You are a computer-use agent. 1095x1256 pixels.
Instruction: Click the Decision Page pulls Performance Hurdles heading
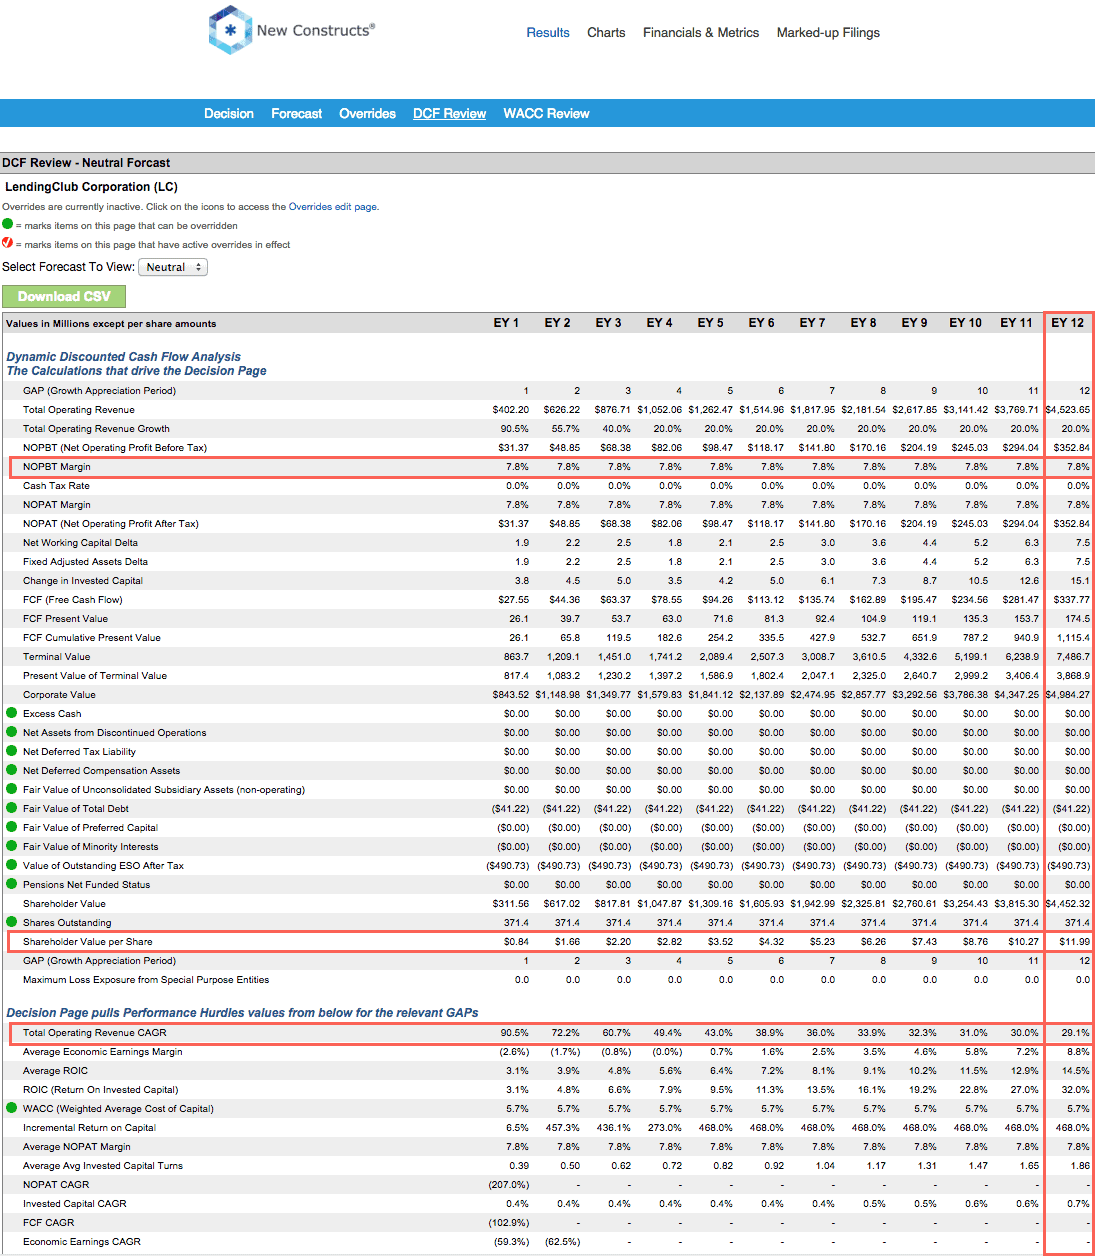(x=242, y=1013)
